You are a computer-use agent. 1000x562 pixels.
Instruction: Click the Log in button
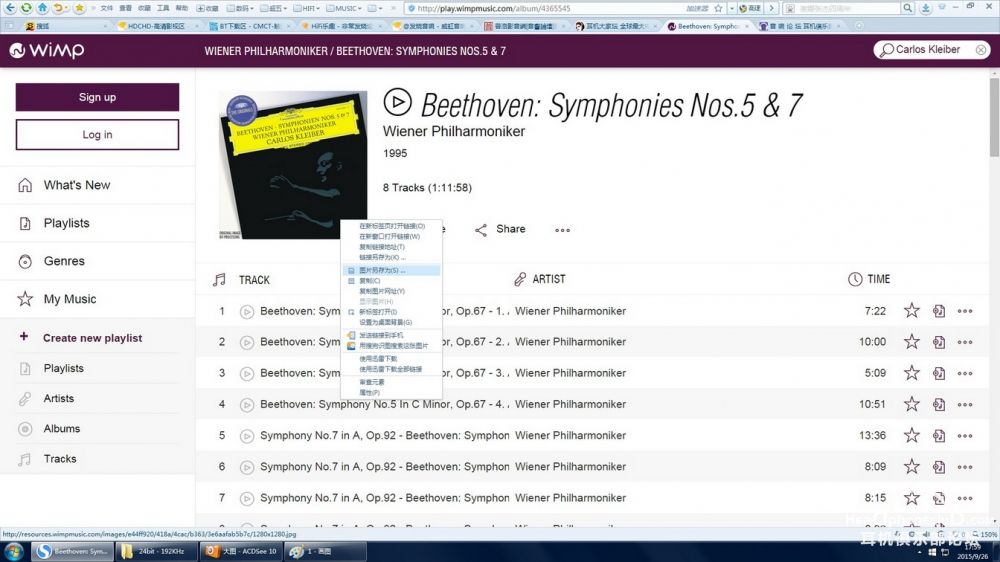97,135
